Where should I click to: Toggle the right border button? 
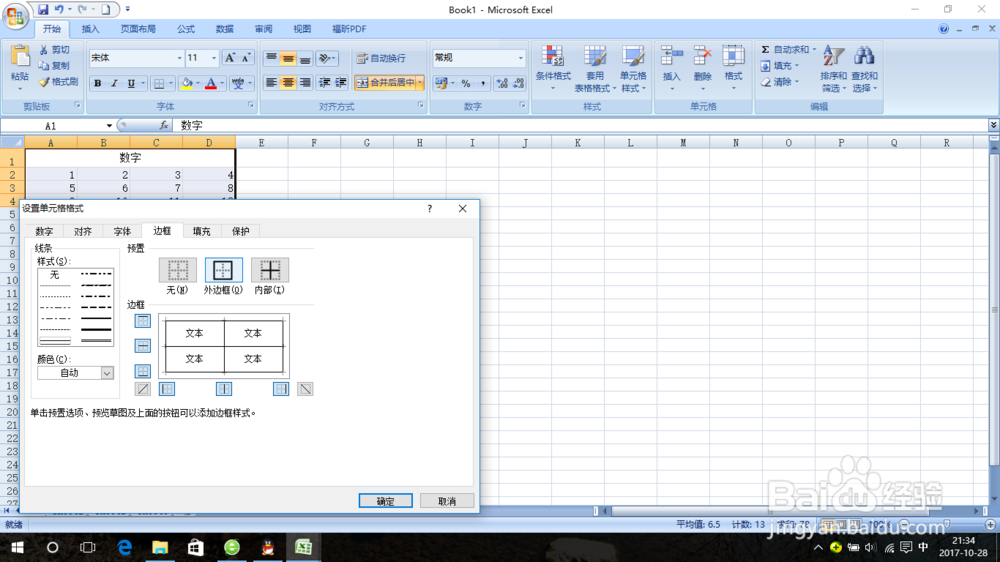tap(281, 388)
